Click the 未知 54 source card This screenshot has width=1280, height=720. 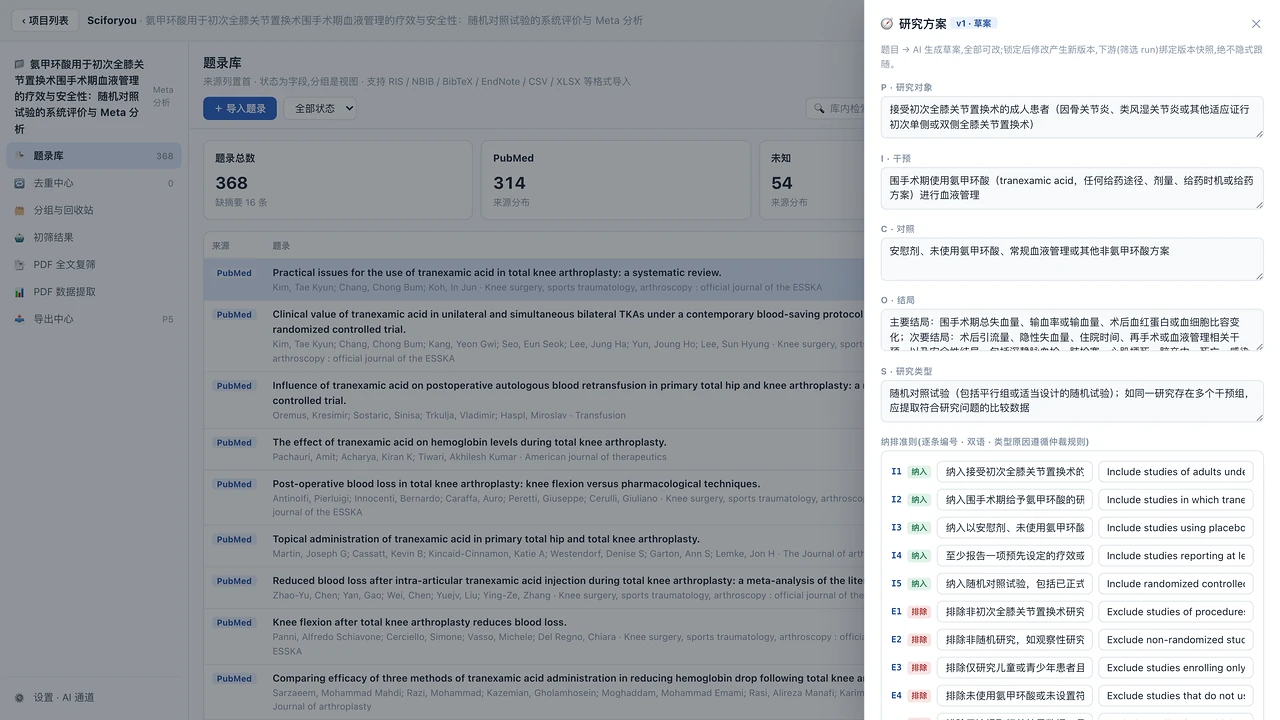coord(812,180)
